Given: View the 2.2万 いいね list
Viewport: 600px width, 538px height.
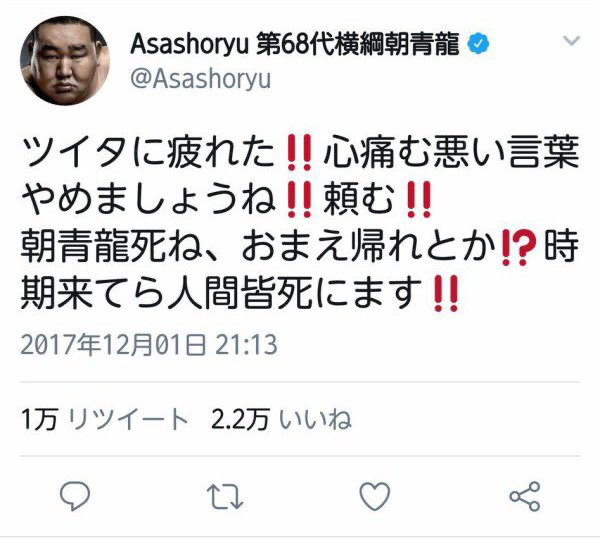Looking at the screenshot, I should 281,419.
